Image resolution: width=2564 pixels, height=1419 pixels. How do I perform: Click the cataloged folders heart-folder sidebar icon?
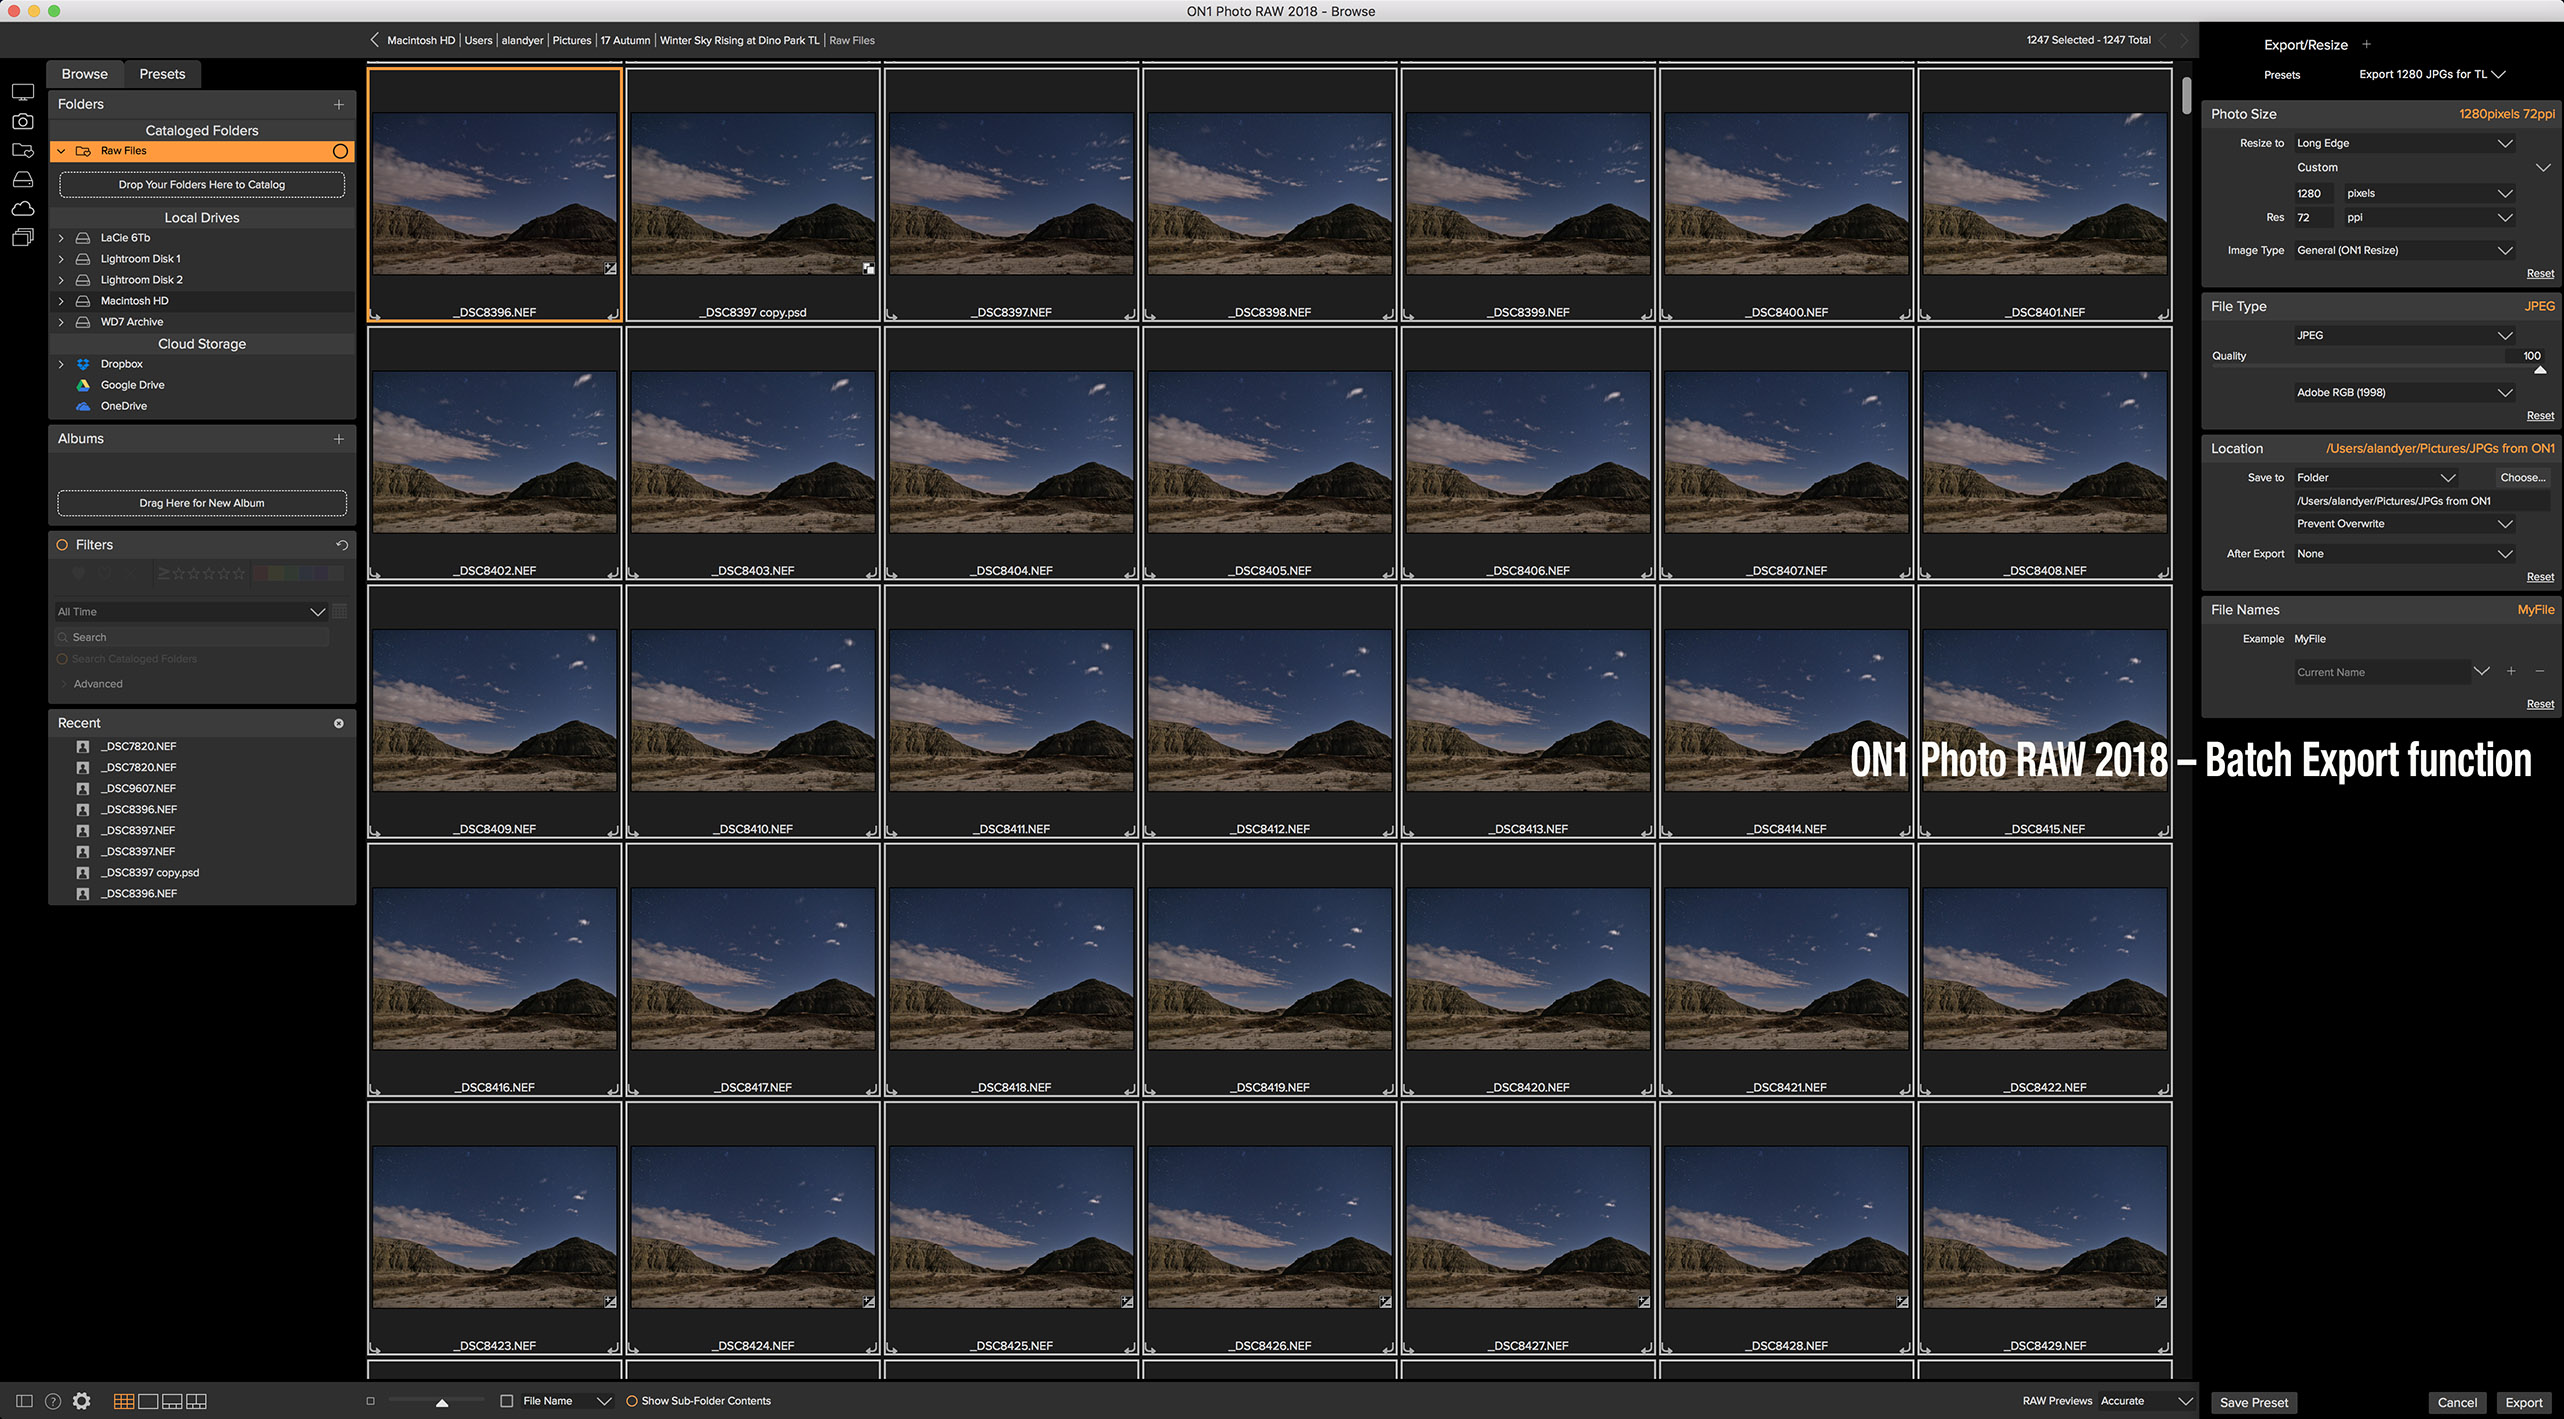coord(22,150)
